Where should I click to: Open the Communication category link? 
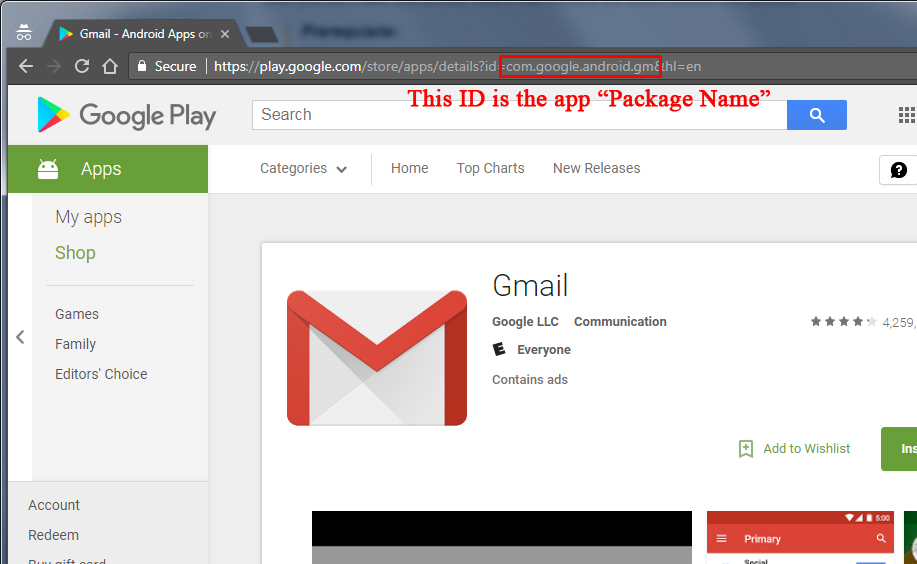620,322
